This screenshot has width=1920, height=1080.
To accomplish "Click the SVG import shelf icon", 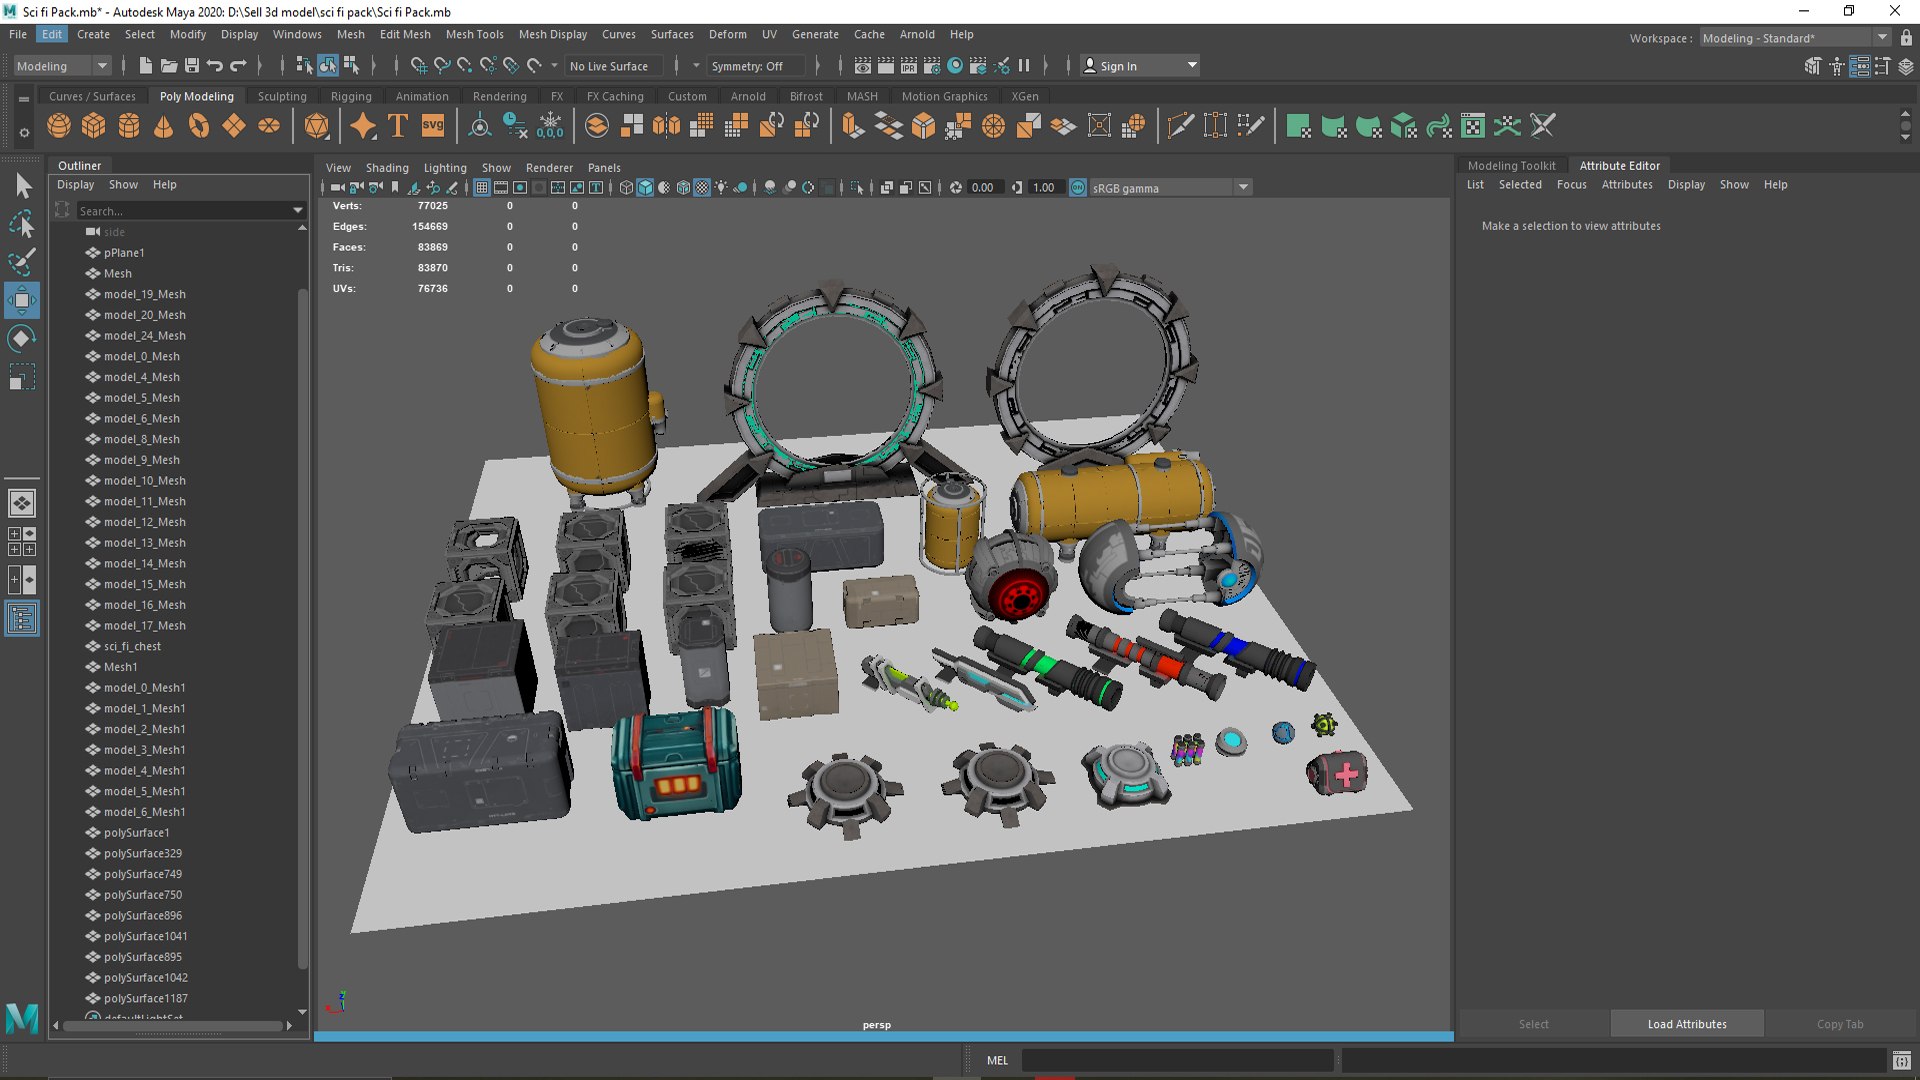I will click(433, 126).
